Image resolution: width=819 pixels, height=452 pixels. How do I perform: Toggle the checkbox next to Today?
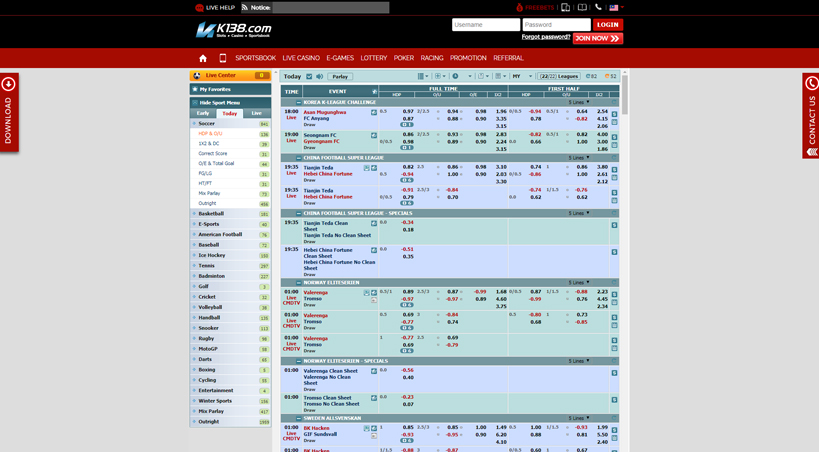pyautogui.click(x=309, y=76)
